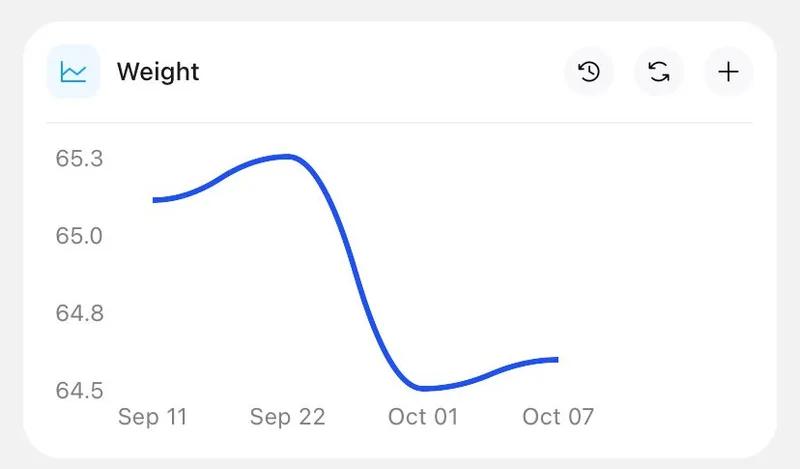This screenshot has width=800, height=469.
Task: Select the Oct 07 date label
Action: point(558,417)
